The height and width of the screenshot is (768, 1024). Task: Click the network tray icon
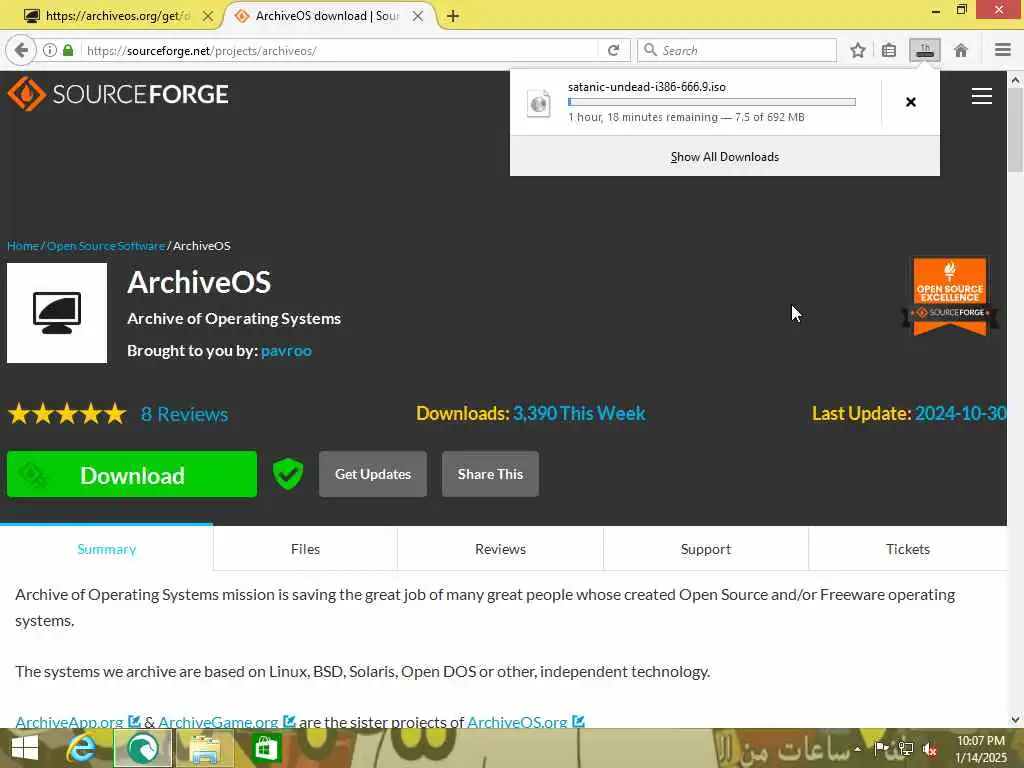click(x=906, y=748)
